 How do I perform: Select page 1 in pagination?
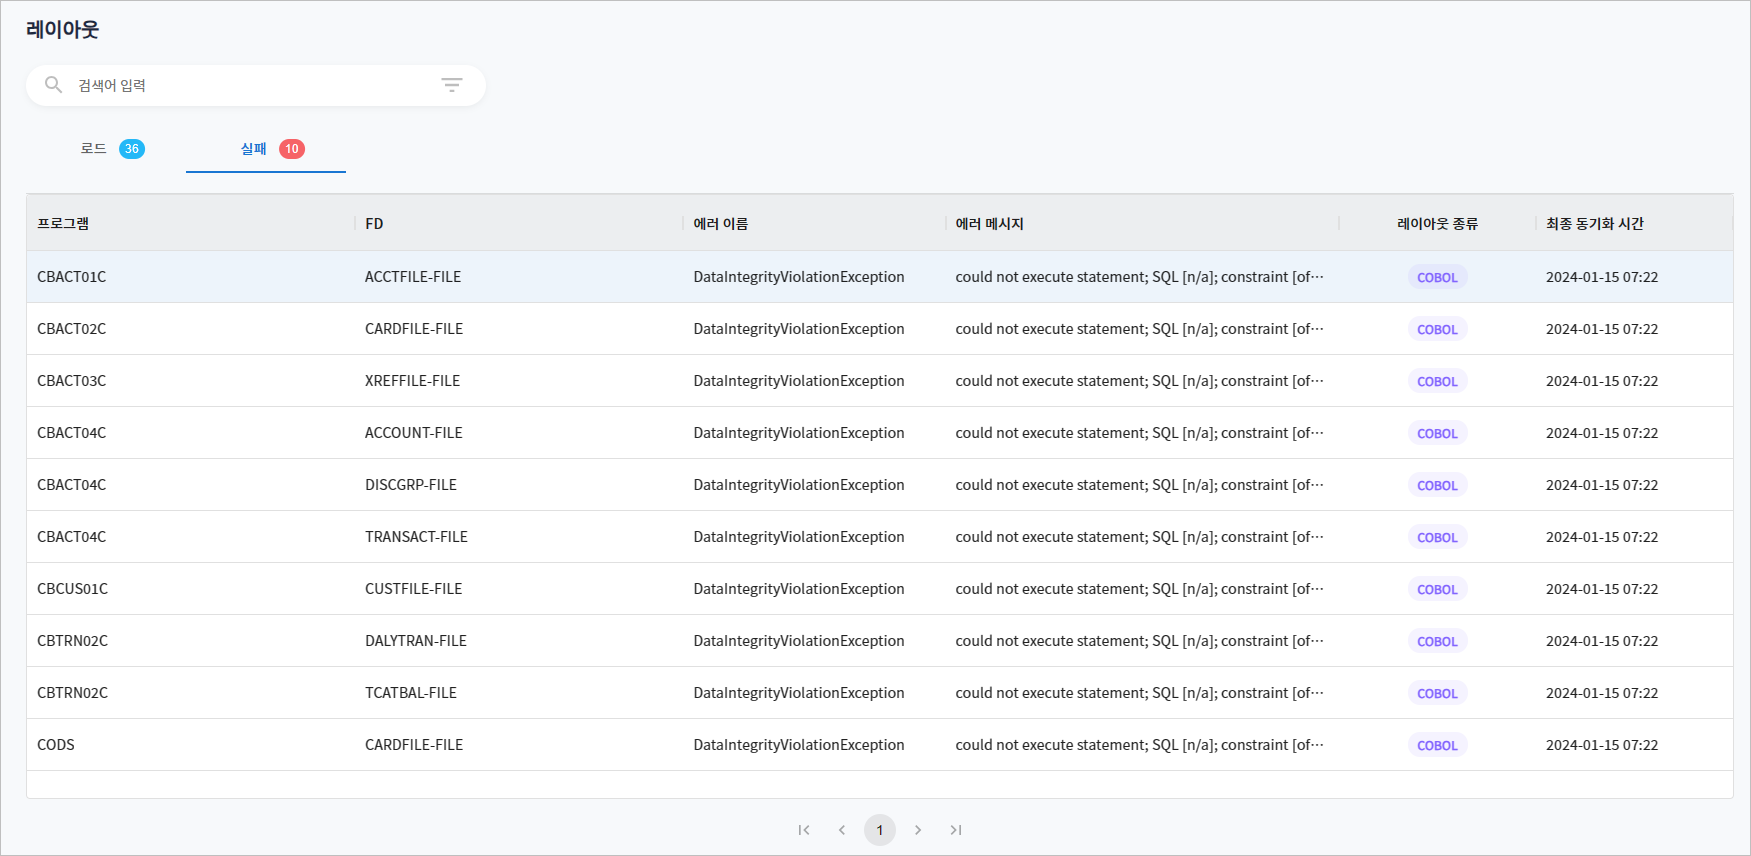(880, 830)
